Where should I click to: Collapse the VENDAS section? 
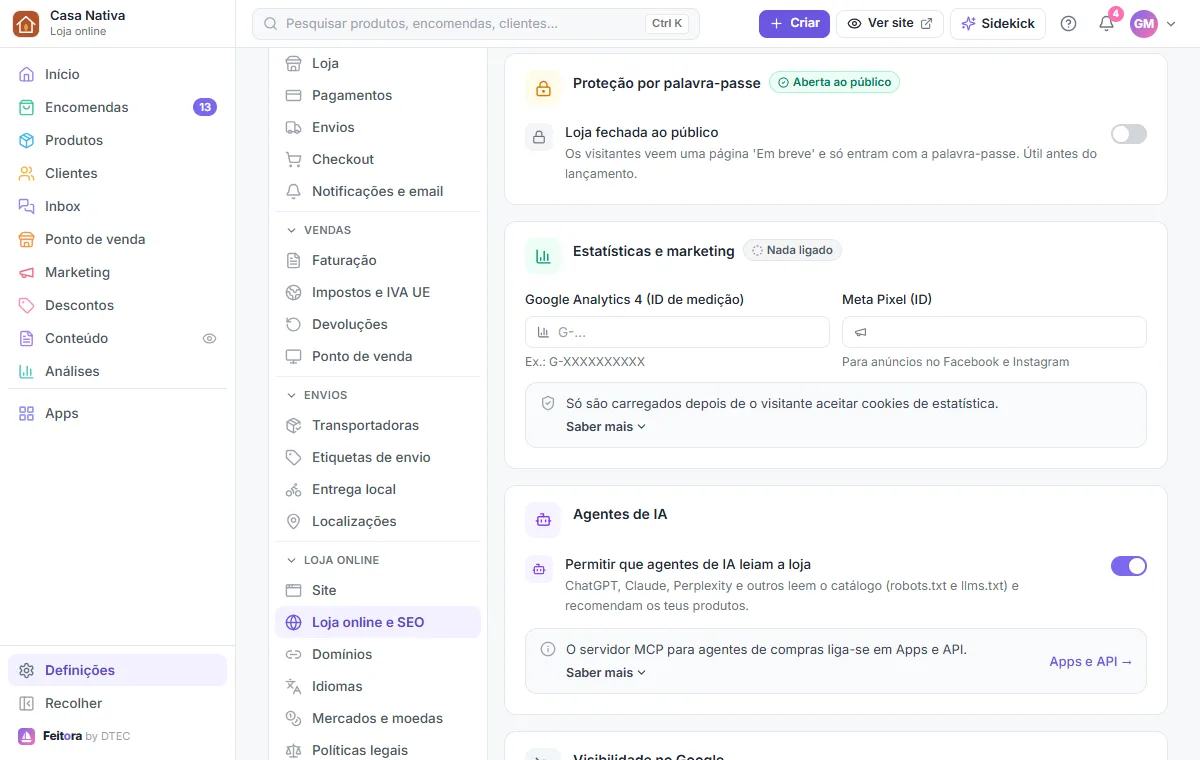pyautogui.click(x=320, y=230)
